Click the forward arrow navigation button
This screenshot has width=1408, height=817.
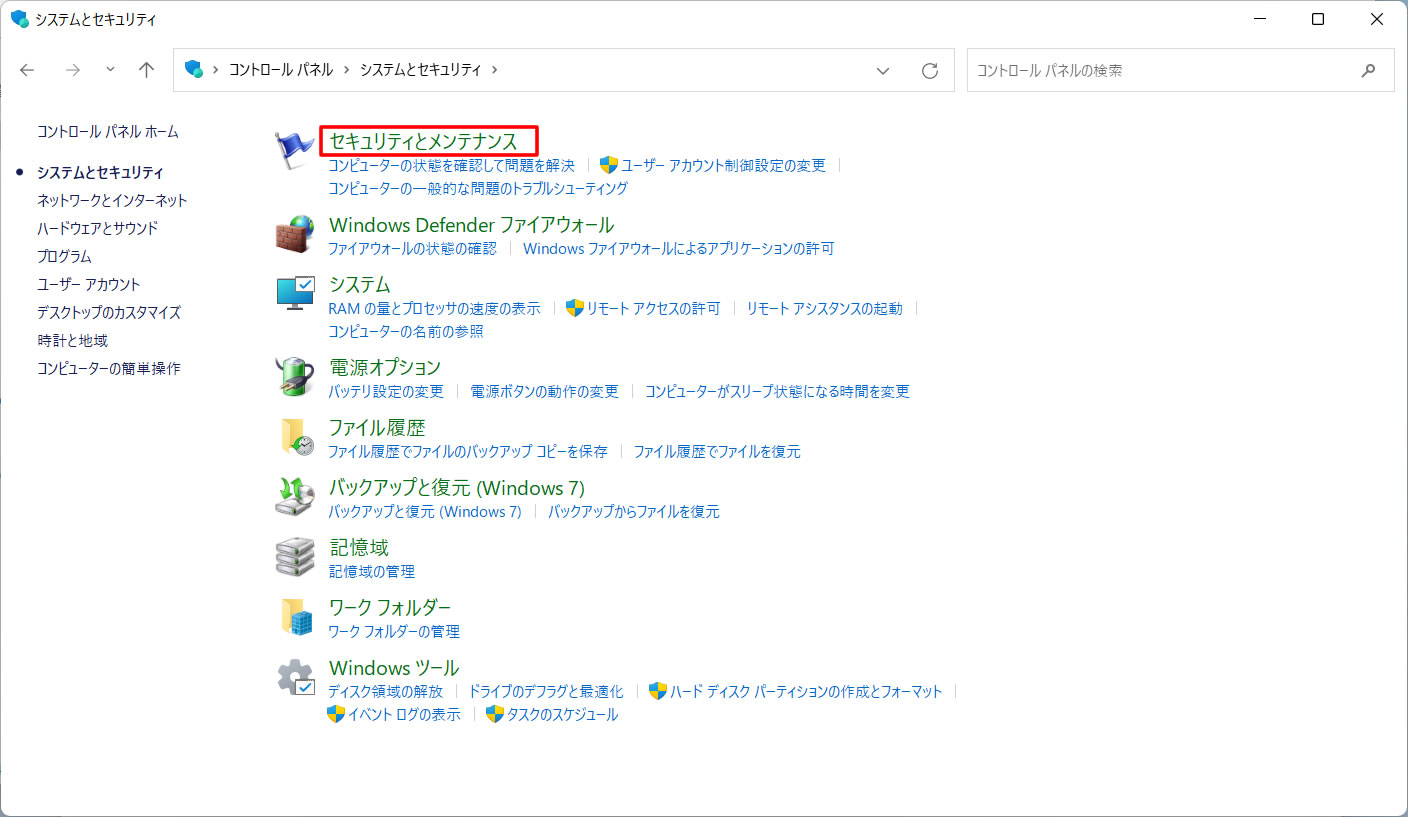click(x=72, y=70)
